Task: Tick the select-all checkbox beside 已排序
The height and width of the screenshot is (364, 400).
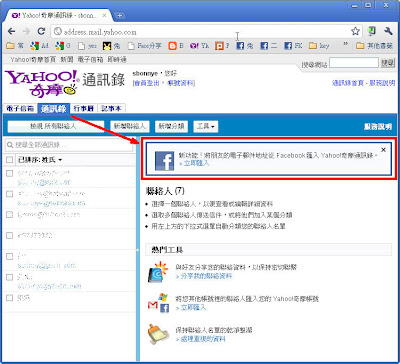Action: 10,160
